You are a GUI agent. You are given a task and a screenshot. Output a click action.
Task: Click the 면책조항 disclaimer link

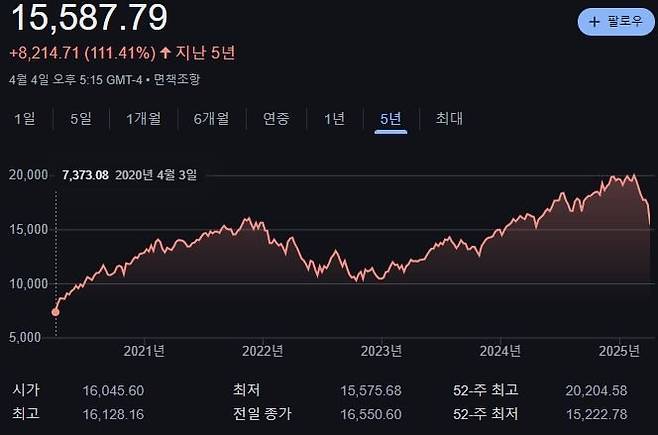pyautogui.click(x=177, y=80)
